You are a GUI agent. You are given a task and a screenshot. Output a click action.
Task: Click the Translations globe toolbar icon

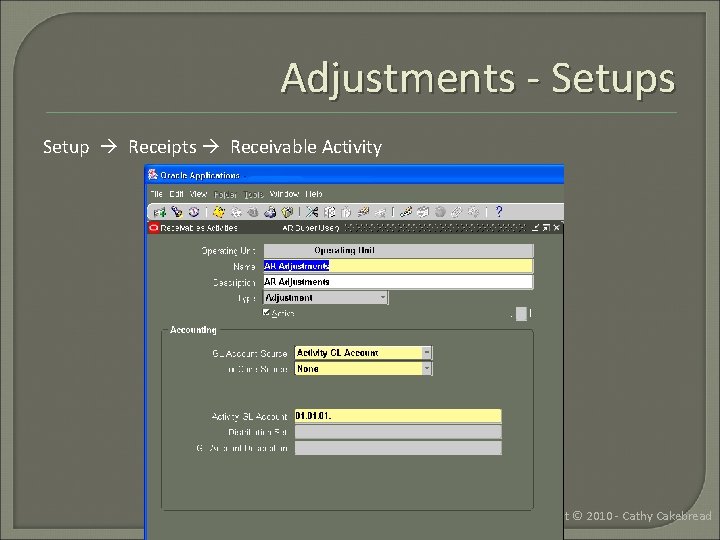tap(440, 212)
